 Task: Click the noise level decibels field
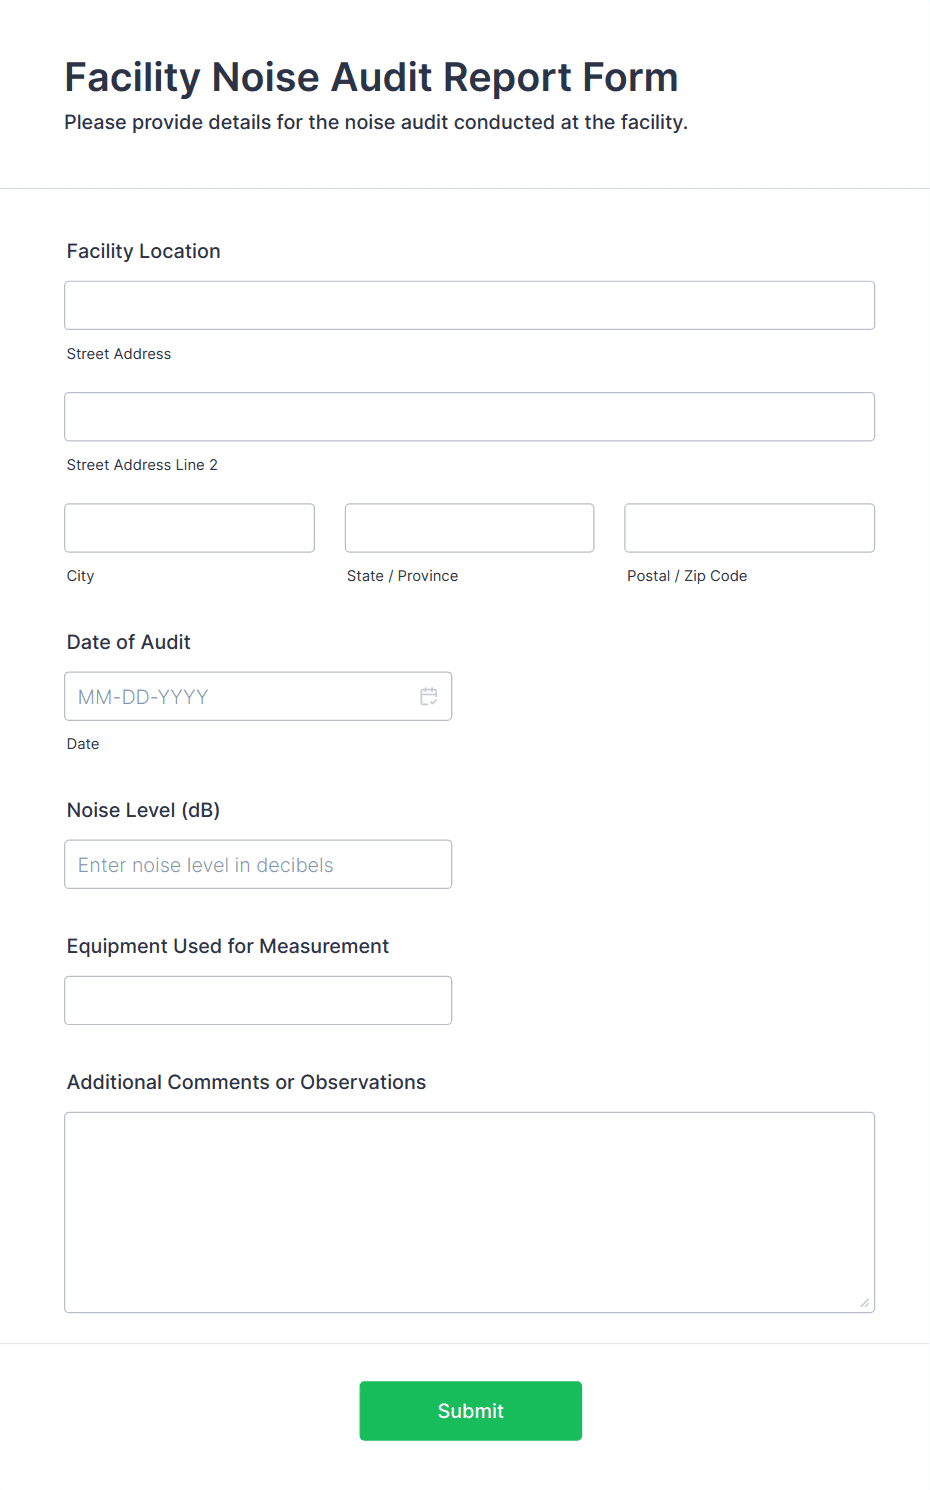(x=258, y=864)
